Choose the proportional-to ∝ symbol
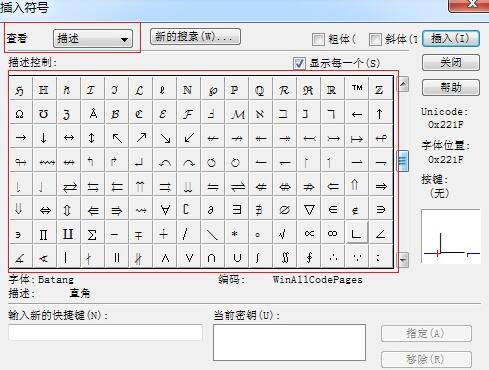Viewport: 489px width, 370px height. [309, 233]
